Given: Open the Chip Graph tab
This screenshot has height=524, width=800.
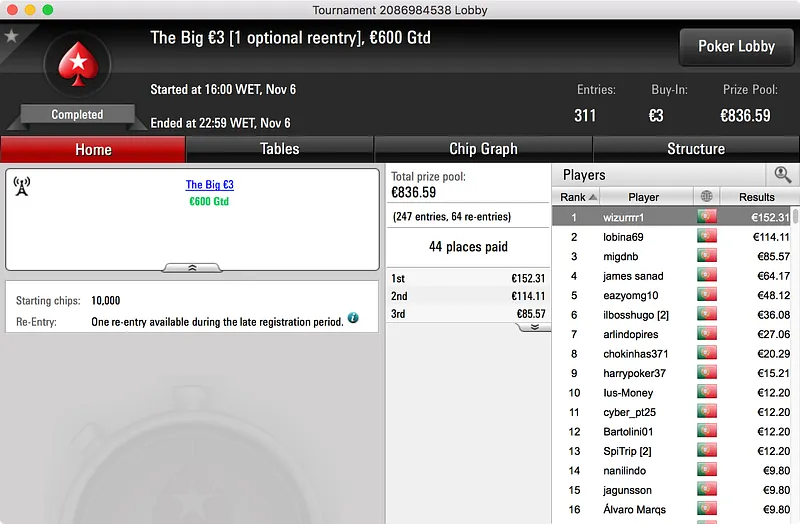Looking at the screenshot, I should point(483,149).
